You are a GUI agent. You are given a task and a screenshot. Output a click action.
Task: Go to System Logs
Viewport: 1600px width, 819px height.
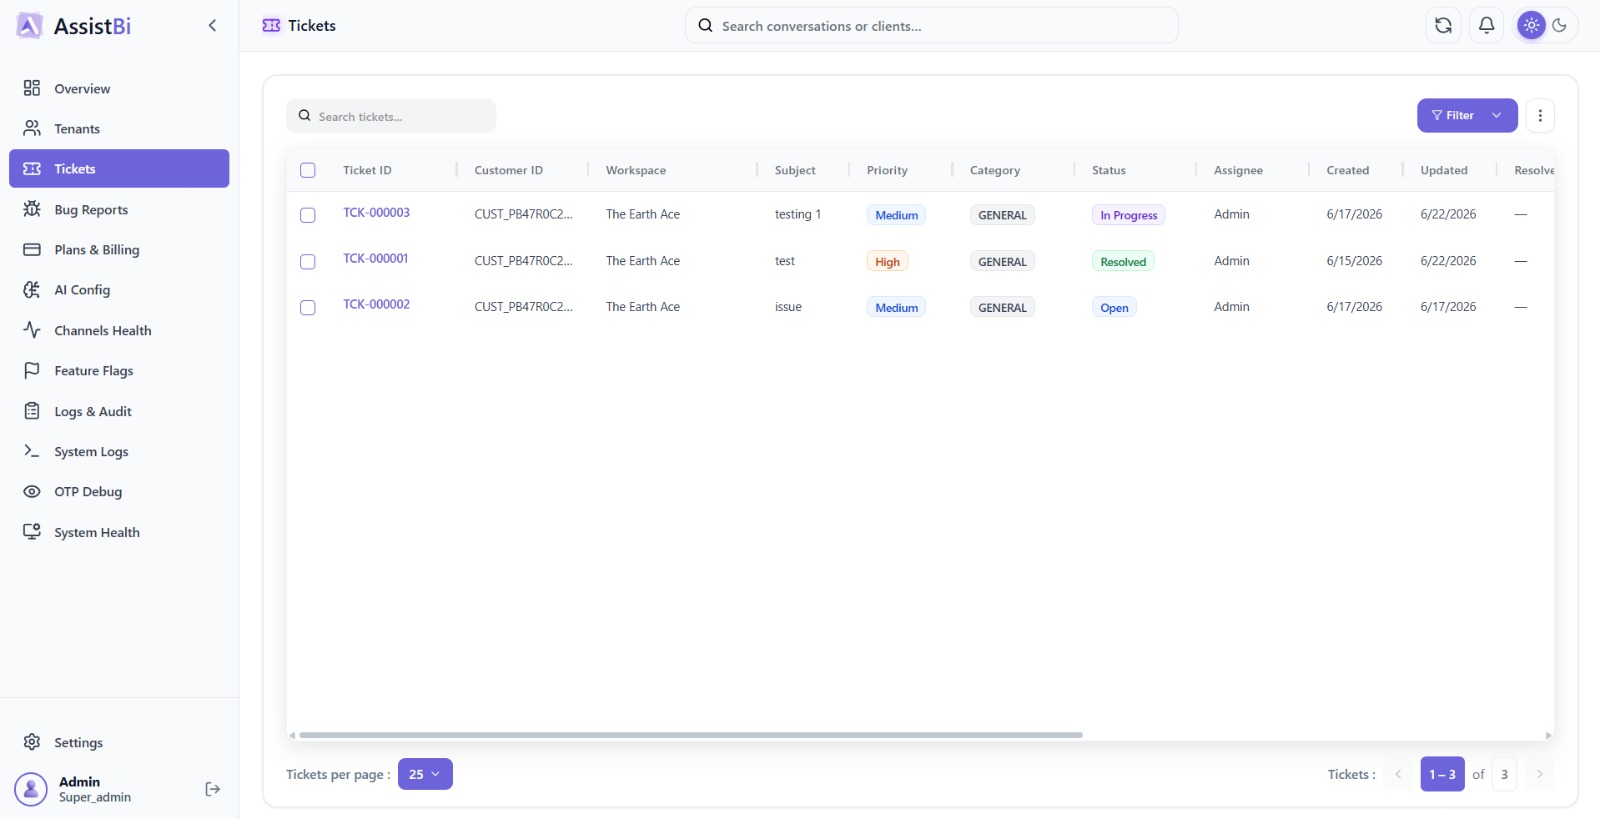[x=119, y=451]
